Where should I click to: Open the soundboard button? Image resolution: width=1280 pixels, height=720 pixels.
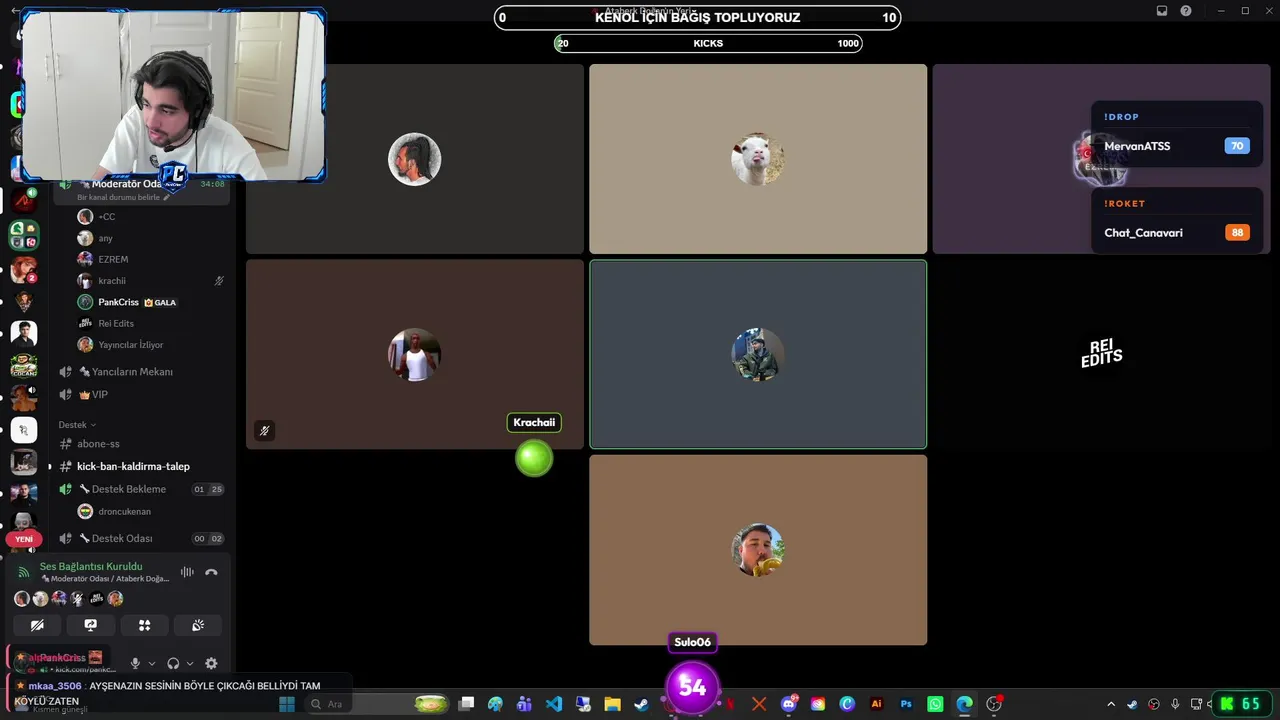[x=198, y=625]
